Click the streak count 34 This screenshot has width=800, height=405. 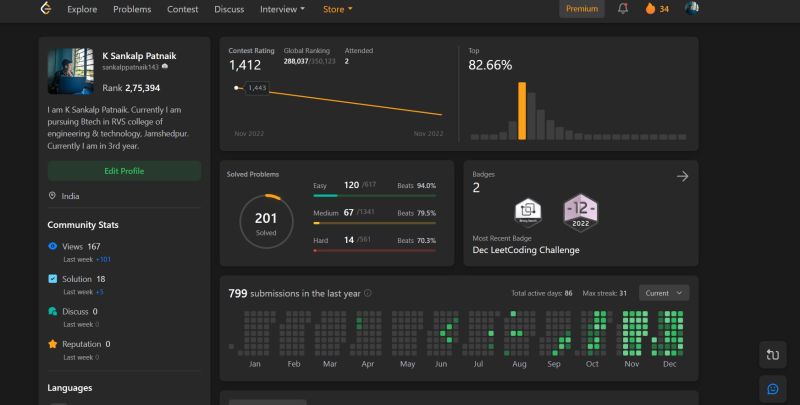[x=664, y=9]
